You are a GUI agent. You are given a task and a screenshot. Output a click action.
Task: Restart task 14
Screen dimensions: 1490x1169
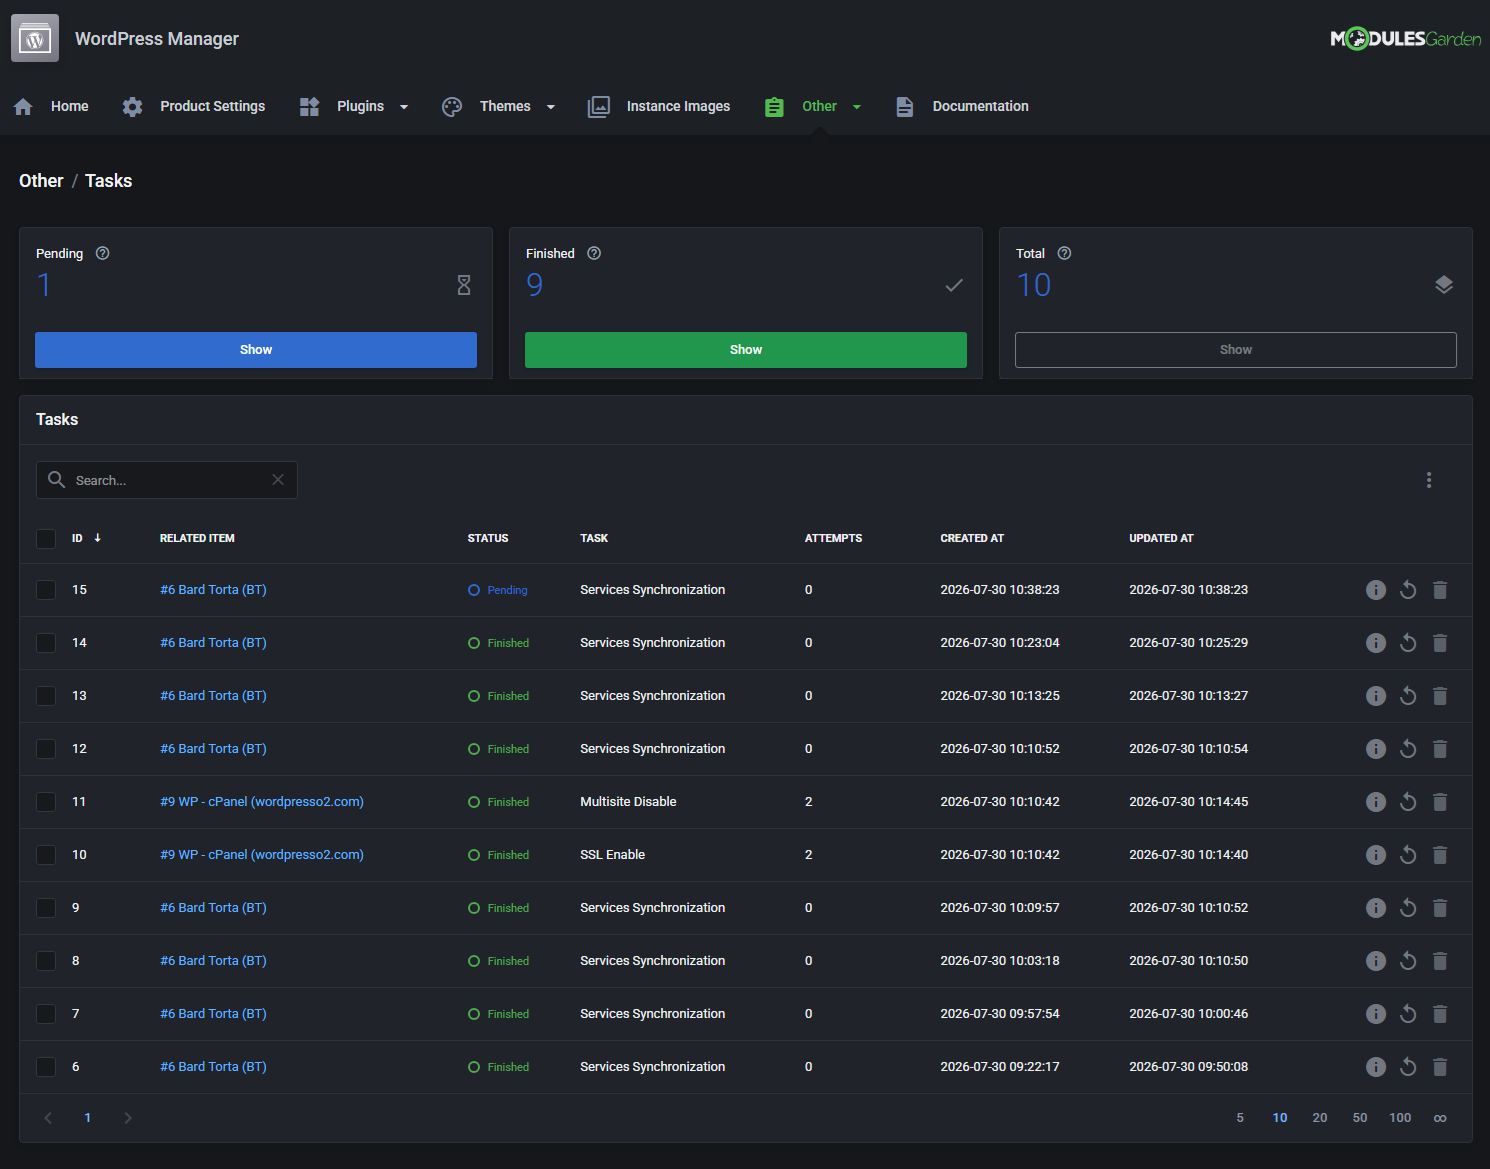click(x=1408, y=643)
